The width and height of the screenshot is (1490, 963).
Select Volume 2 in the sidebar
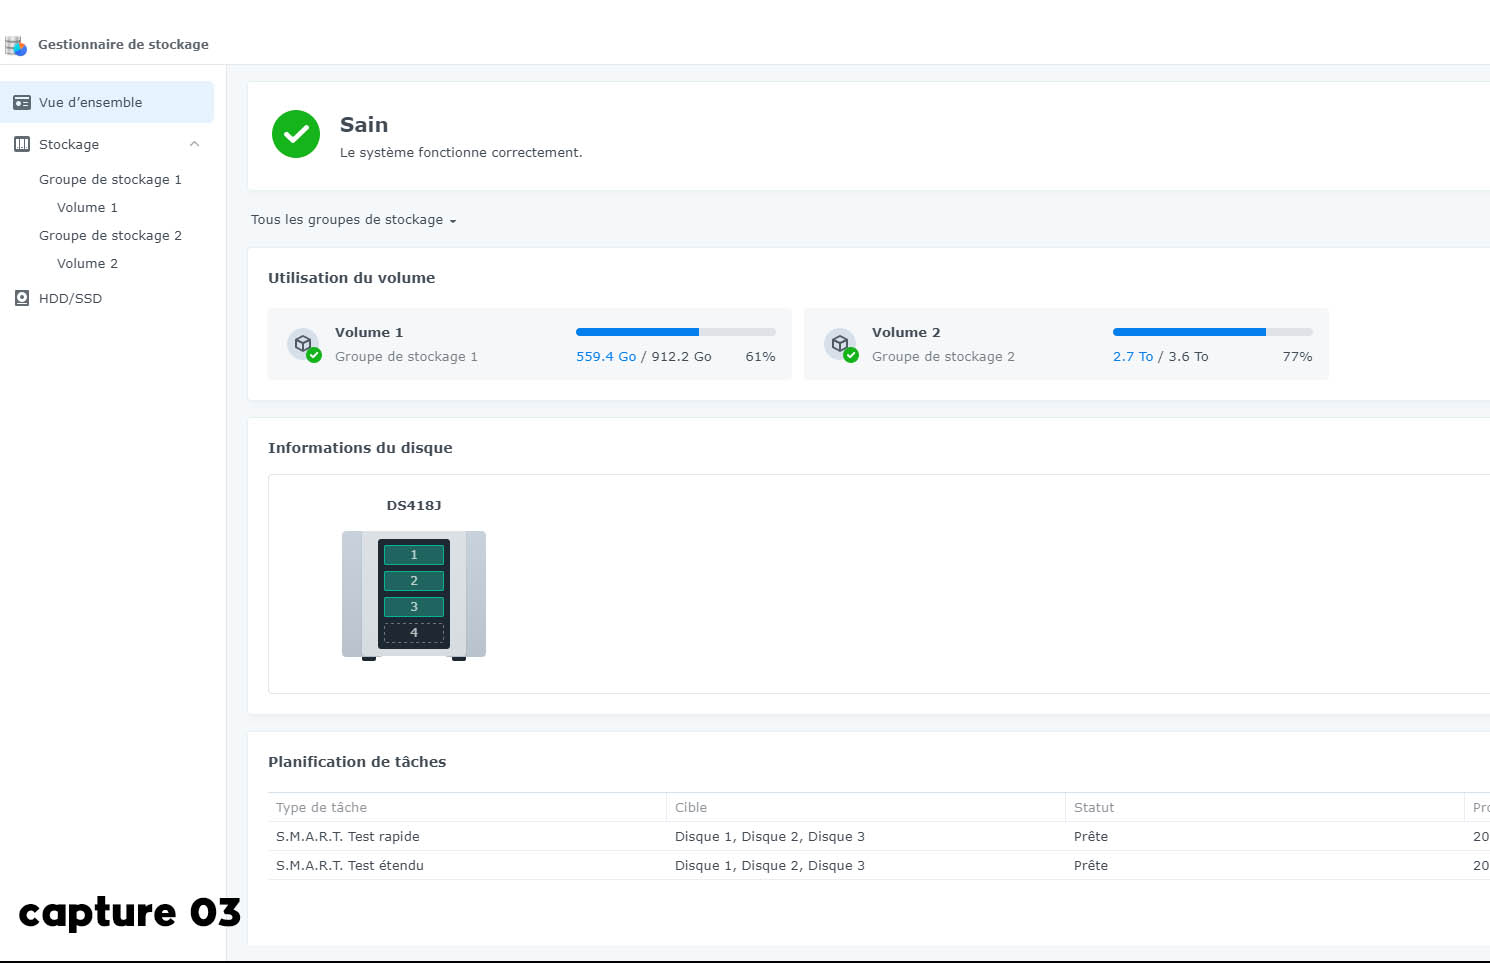[87, 264]
